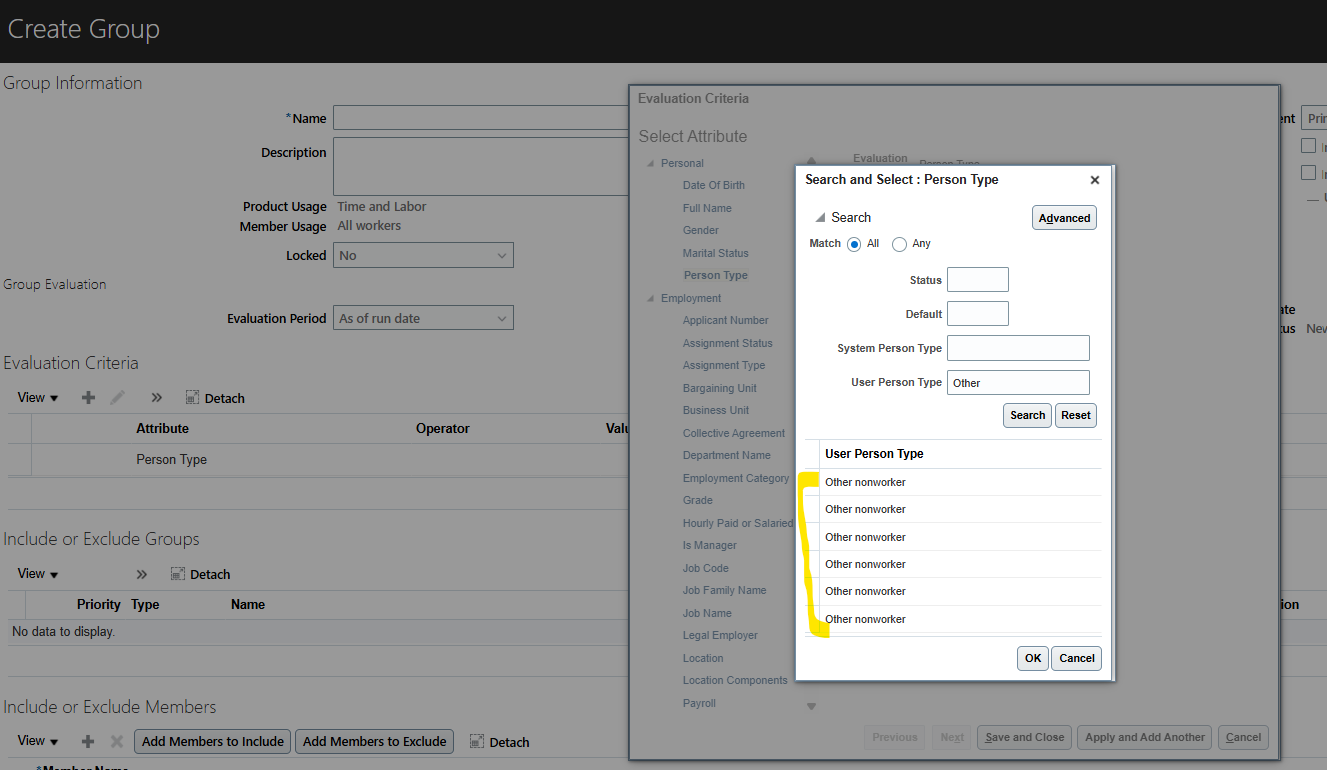Screen dimensions: 1327x770
Task: Select Payroll attribute
Action: point(700,703)
